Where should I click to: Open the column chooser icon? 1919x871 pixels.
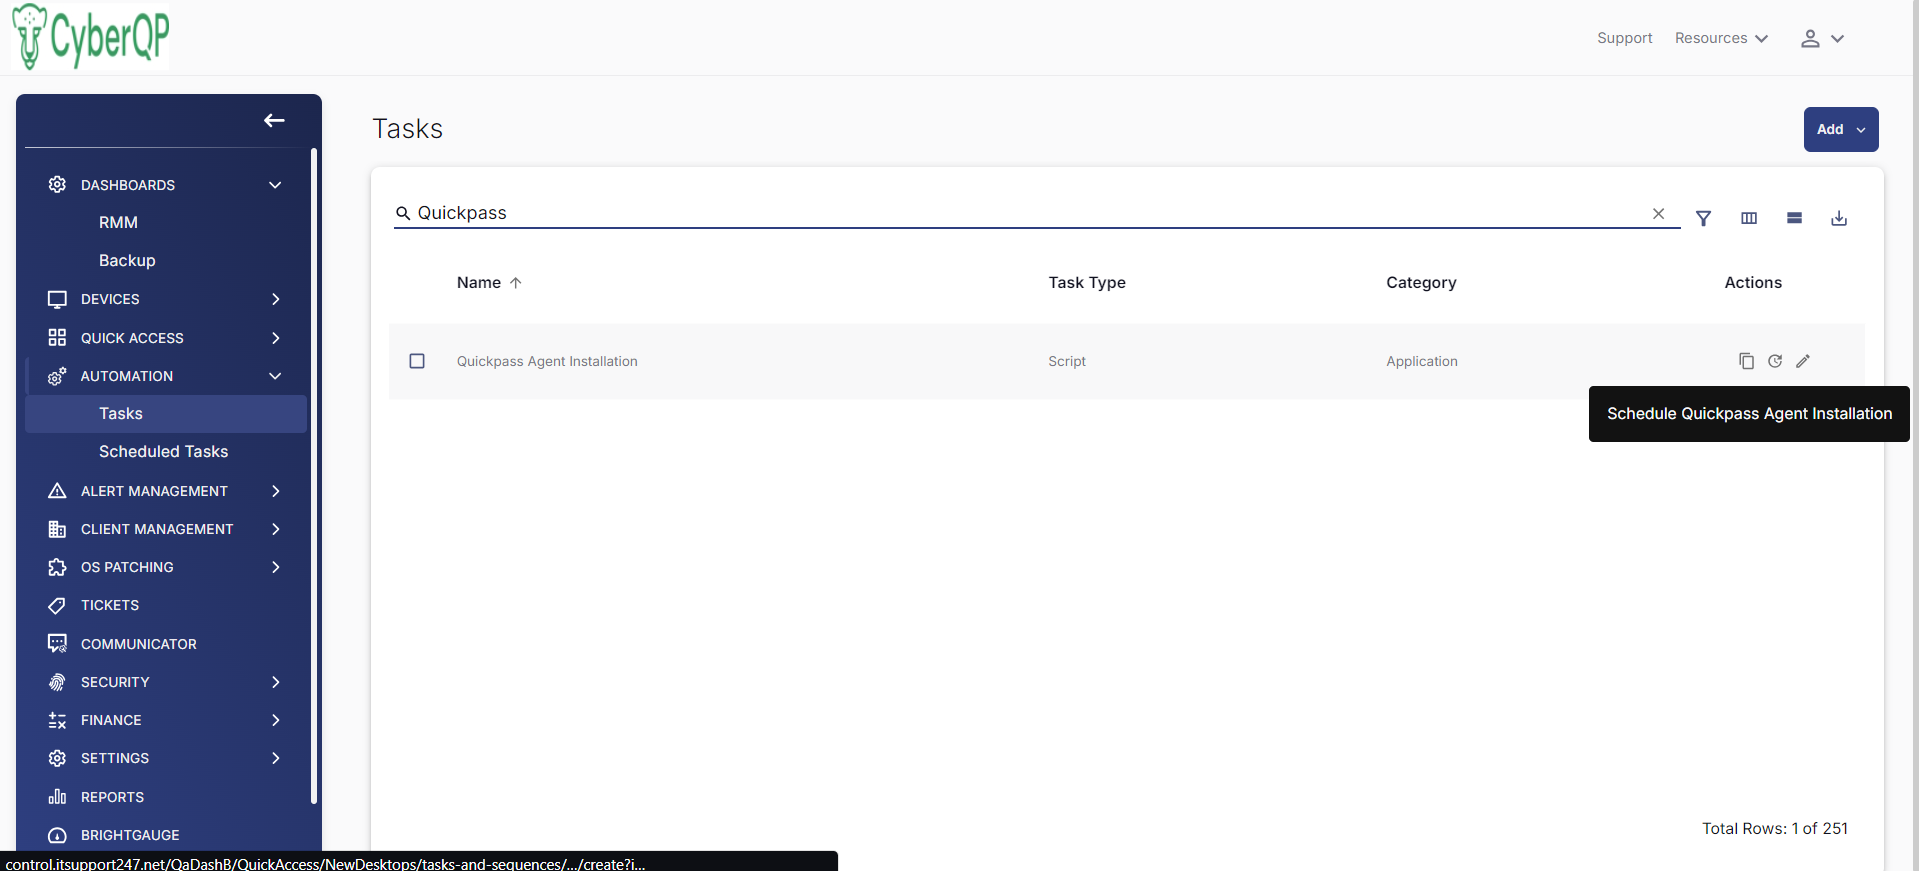pyautogui.click(x=1749, y=218)
